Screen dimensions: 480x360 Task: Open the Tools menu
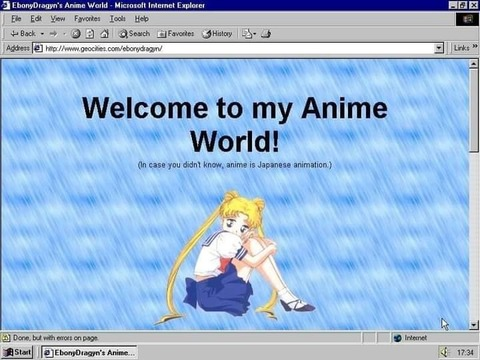pyautogui.click(x=118, y=19)
